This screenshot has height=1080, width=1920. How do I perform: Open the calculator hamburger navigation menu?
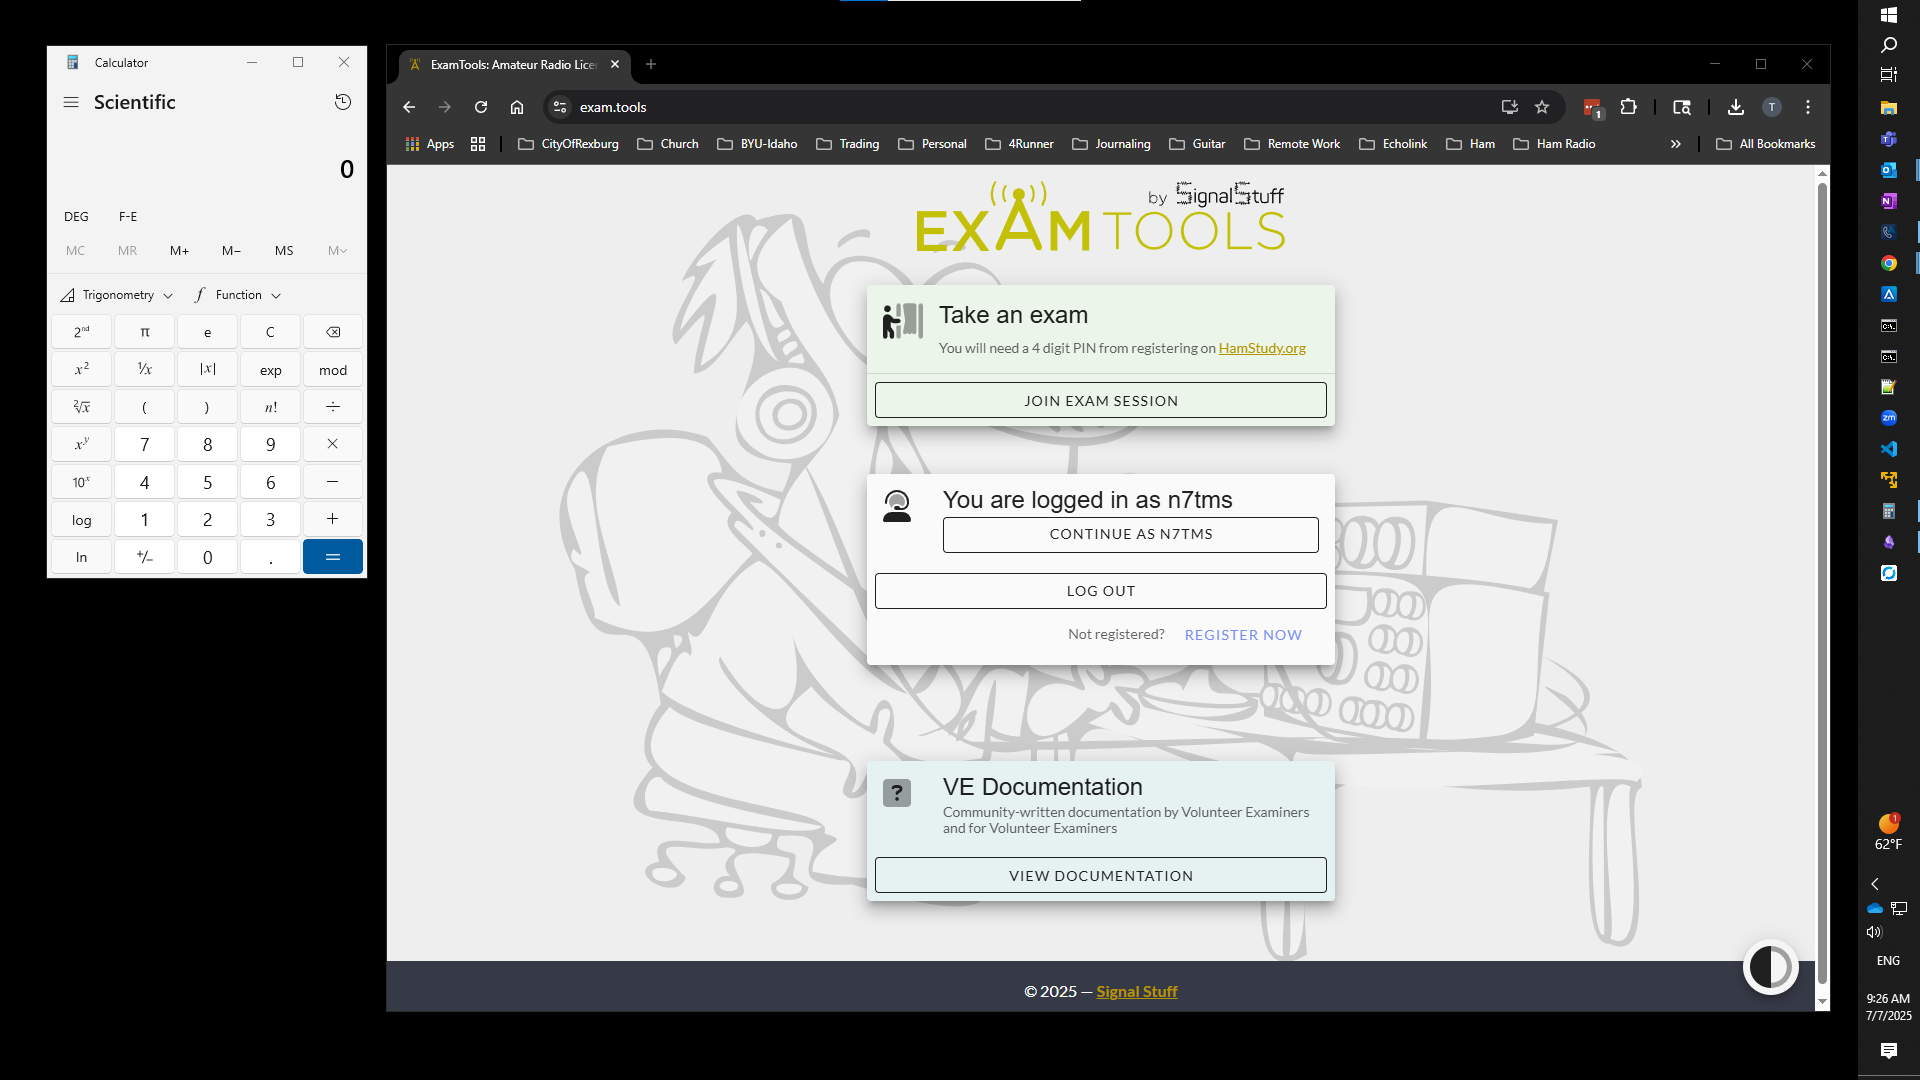[71, 102]
